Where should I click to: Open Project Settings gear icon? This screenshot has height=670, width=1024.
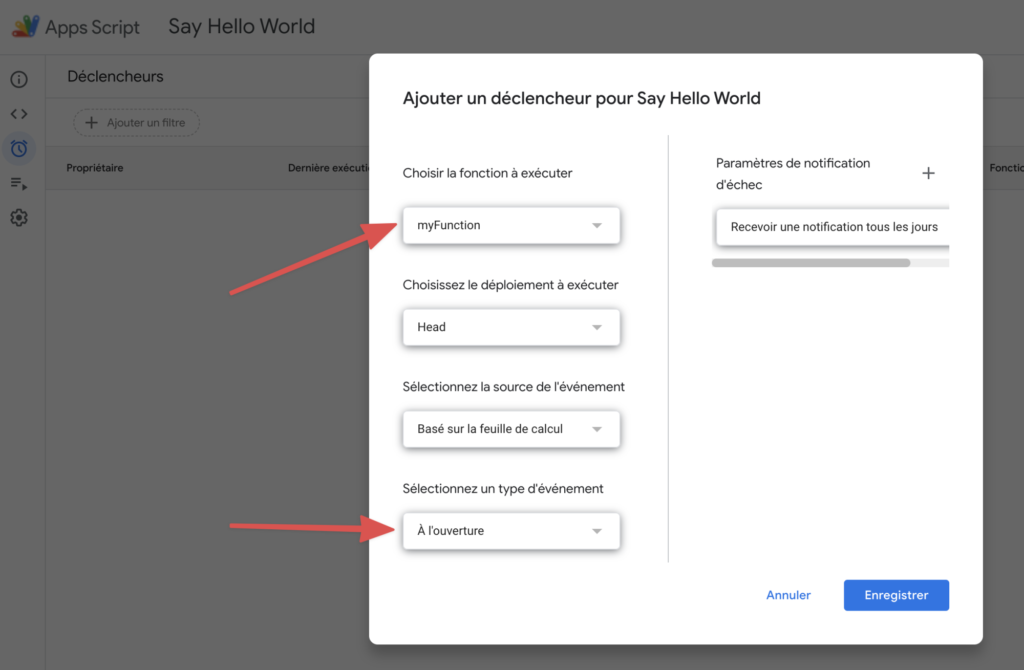[19, 218]
